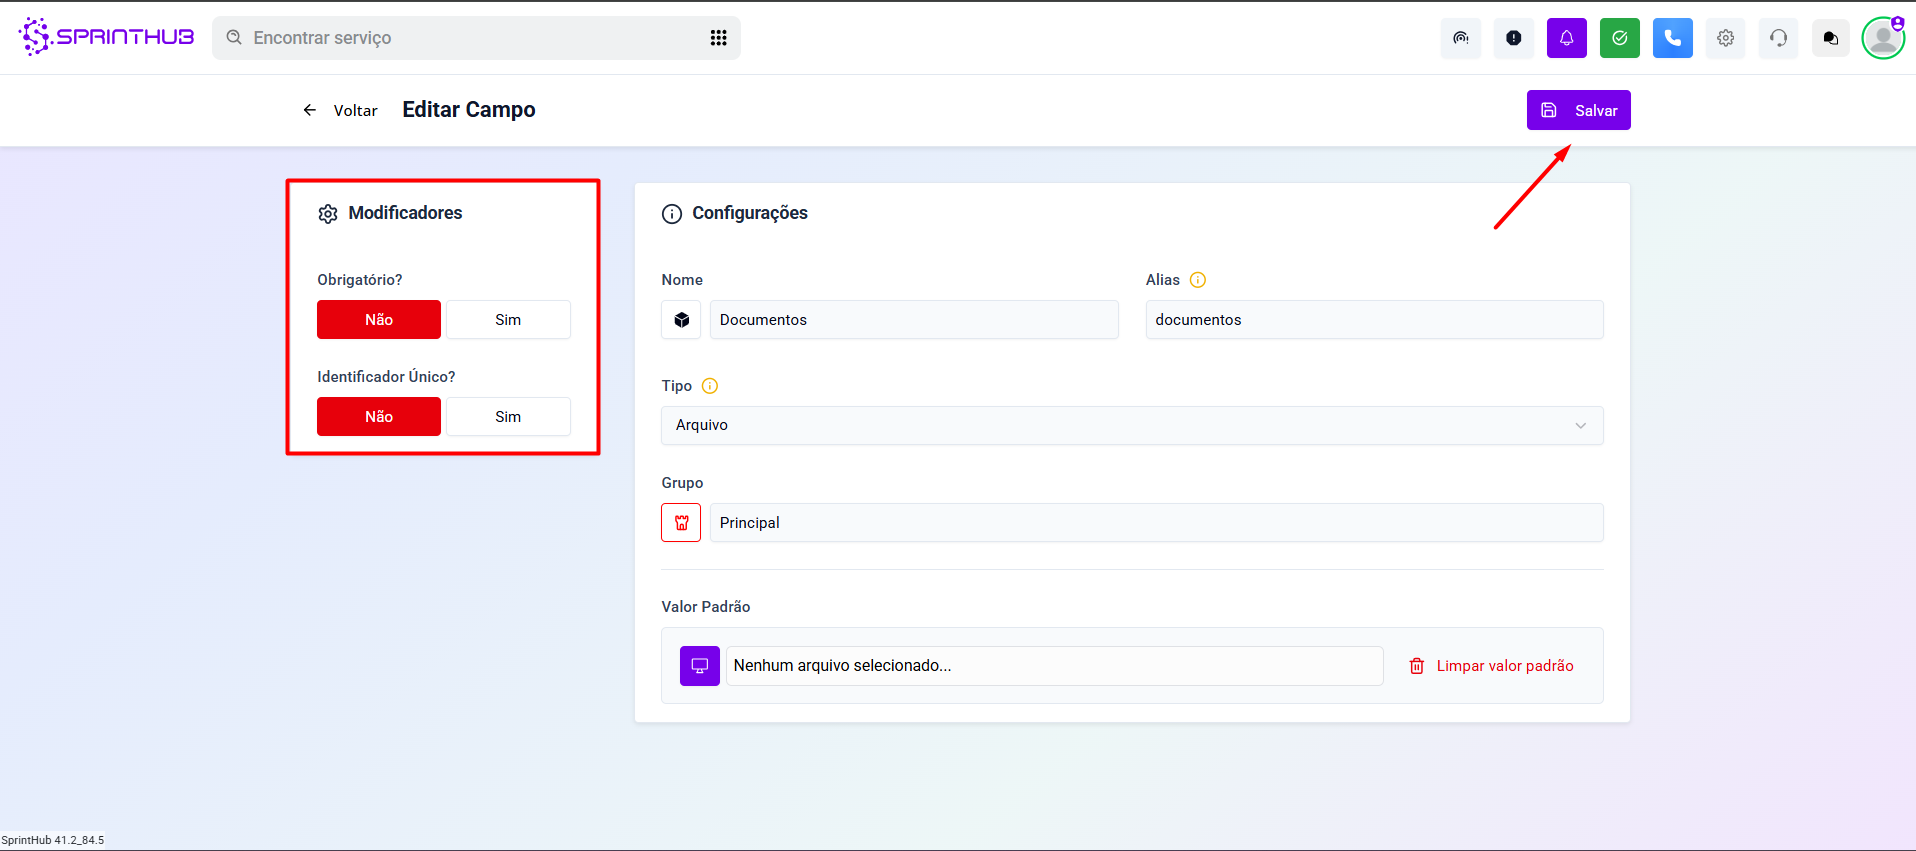Open the services grid menu icon
This screenshot has height=851, width=1916.
click(718, 38)
